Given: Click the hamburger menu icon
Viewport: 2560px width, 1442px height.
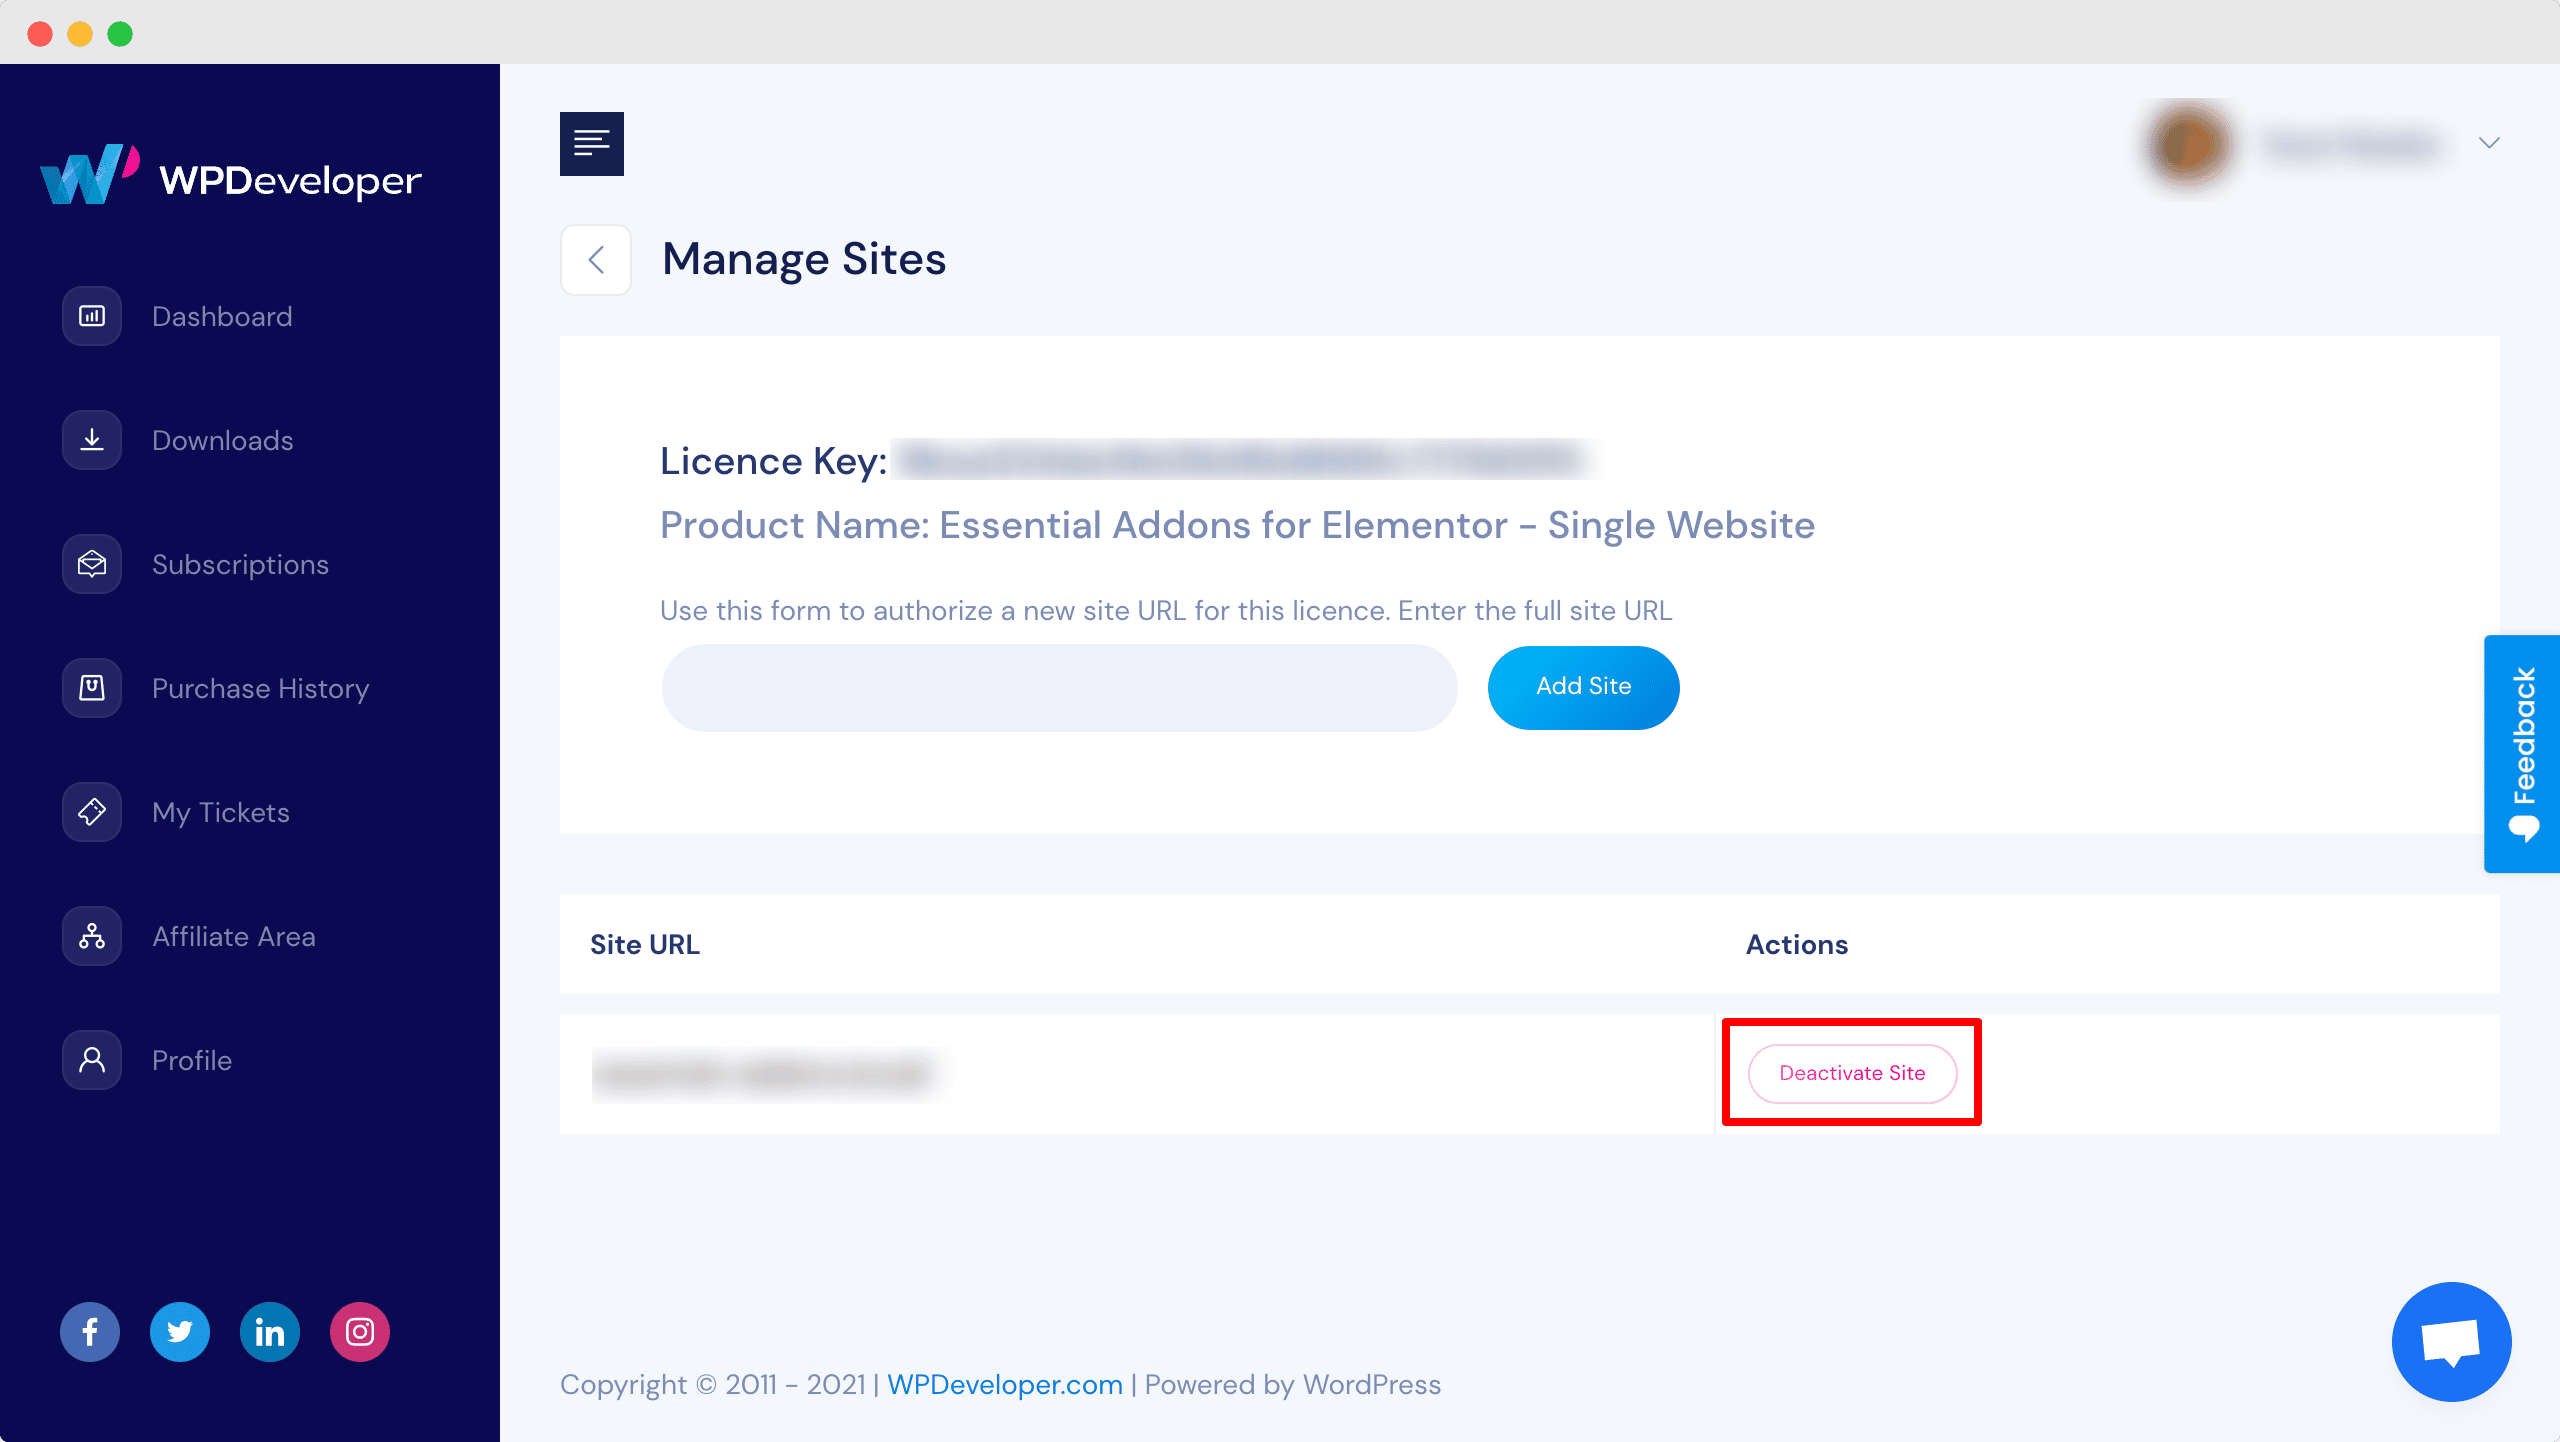Looking at the screenshot, I should coord(591,143).
